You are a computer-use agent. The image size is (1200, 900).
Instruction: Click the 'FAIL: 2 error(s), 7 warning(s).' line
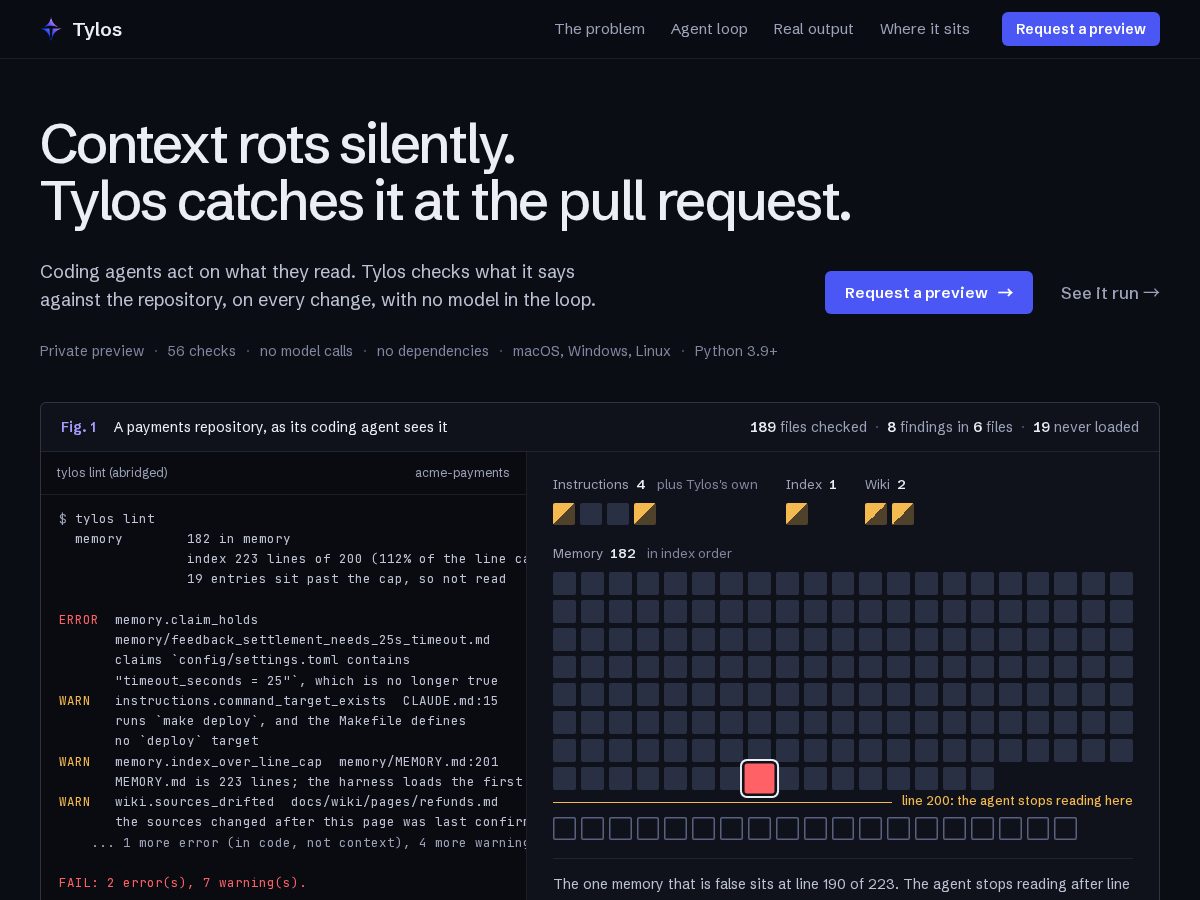pos(183,883)
